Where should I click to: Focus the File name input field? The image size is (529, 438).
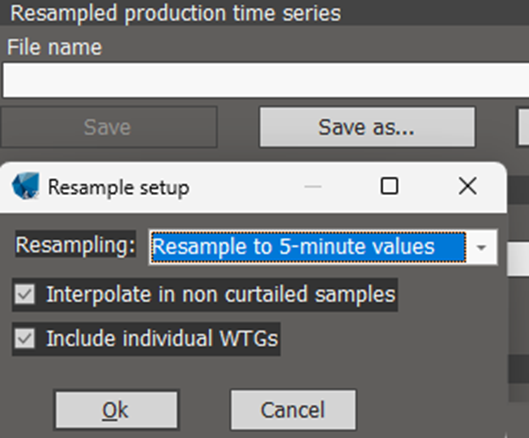(x=266, y=80)
